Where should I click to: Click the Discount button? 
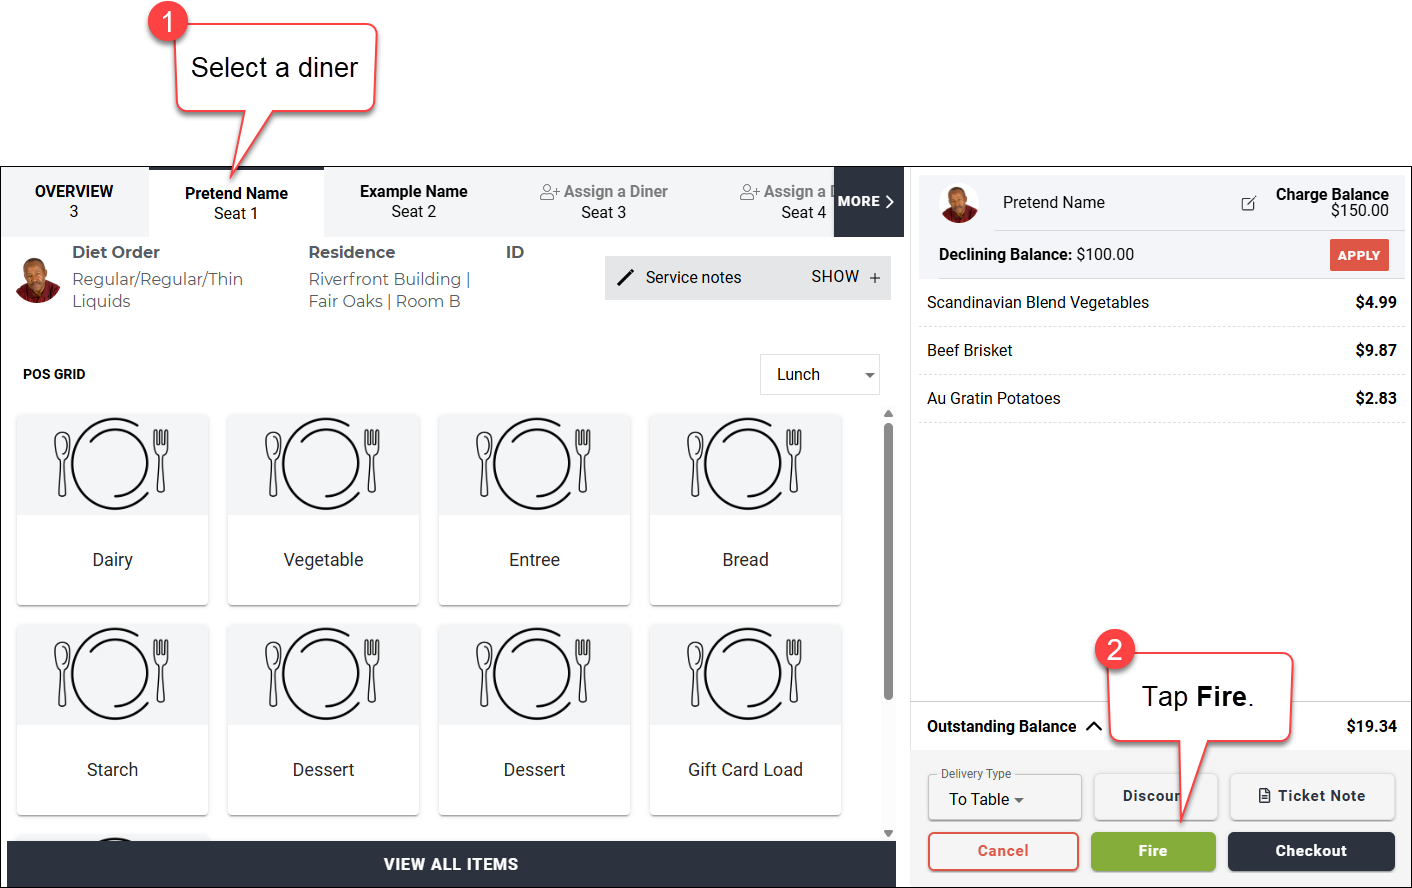coord(1155,796)
